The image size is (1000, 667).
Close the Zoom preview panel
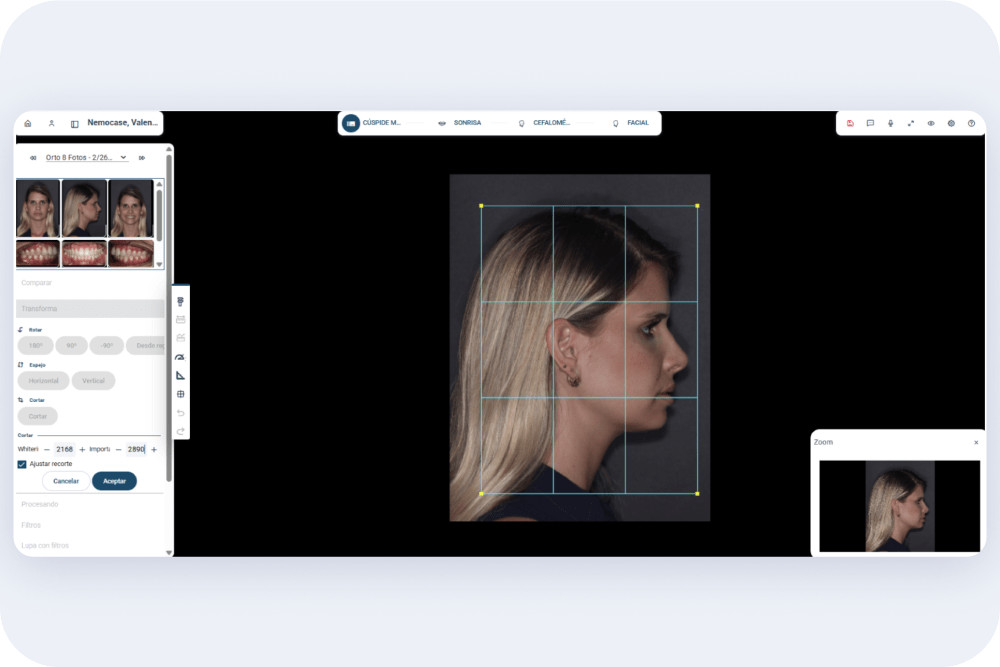(976, 443)
